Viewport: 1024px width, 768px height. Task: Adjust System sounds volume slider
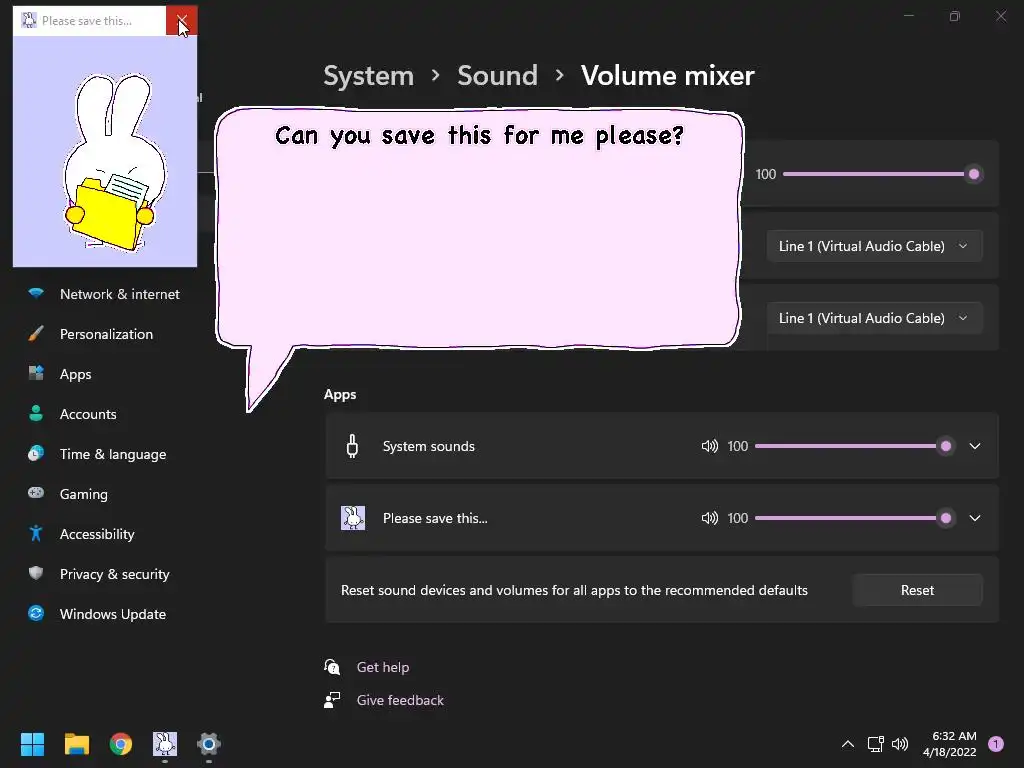pos(854,446)
